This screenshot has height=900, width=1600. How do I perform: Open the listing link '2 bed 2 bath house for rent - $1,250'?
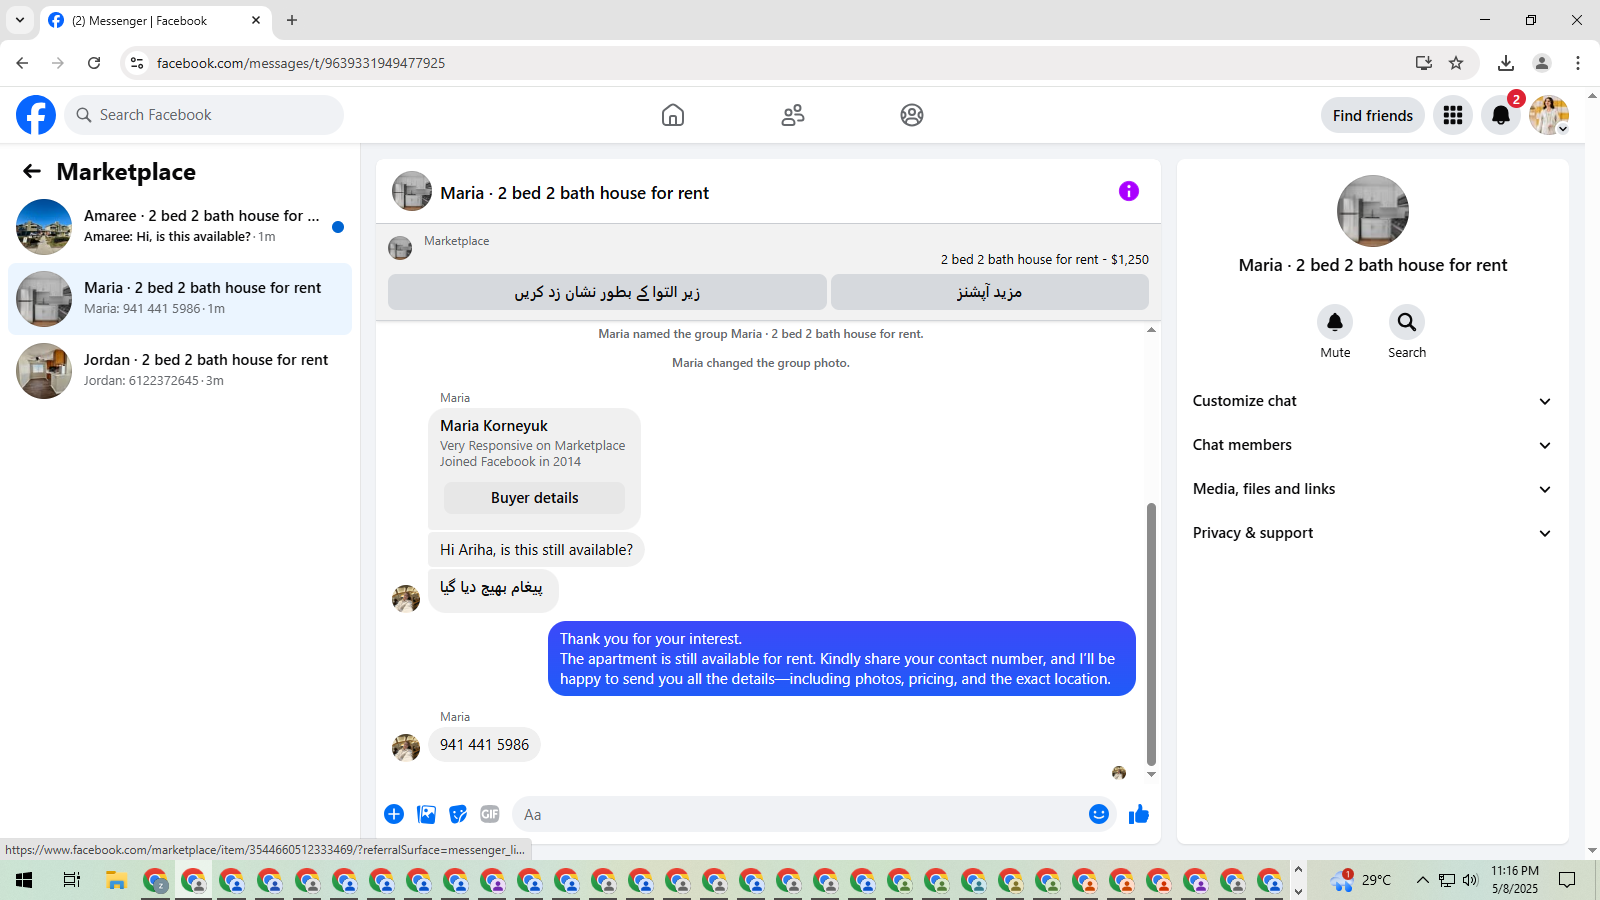tap(1045, 259)
